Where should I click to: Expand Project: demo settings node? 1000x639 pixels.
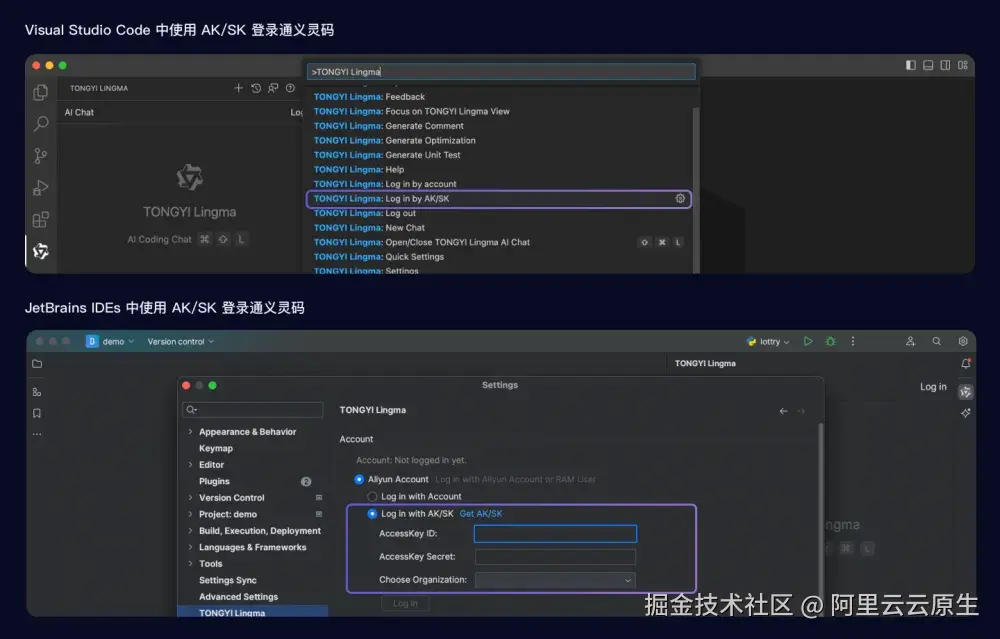pyautogui.click(x=190, y=514)
